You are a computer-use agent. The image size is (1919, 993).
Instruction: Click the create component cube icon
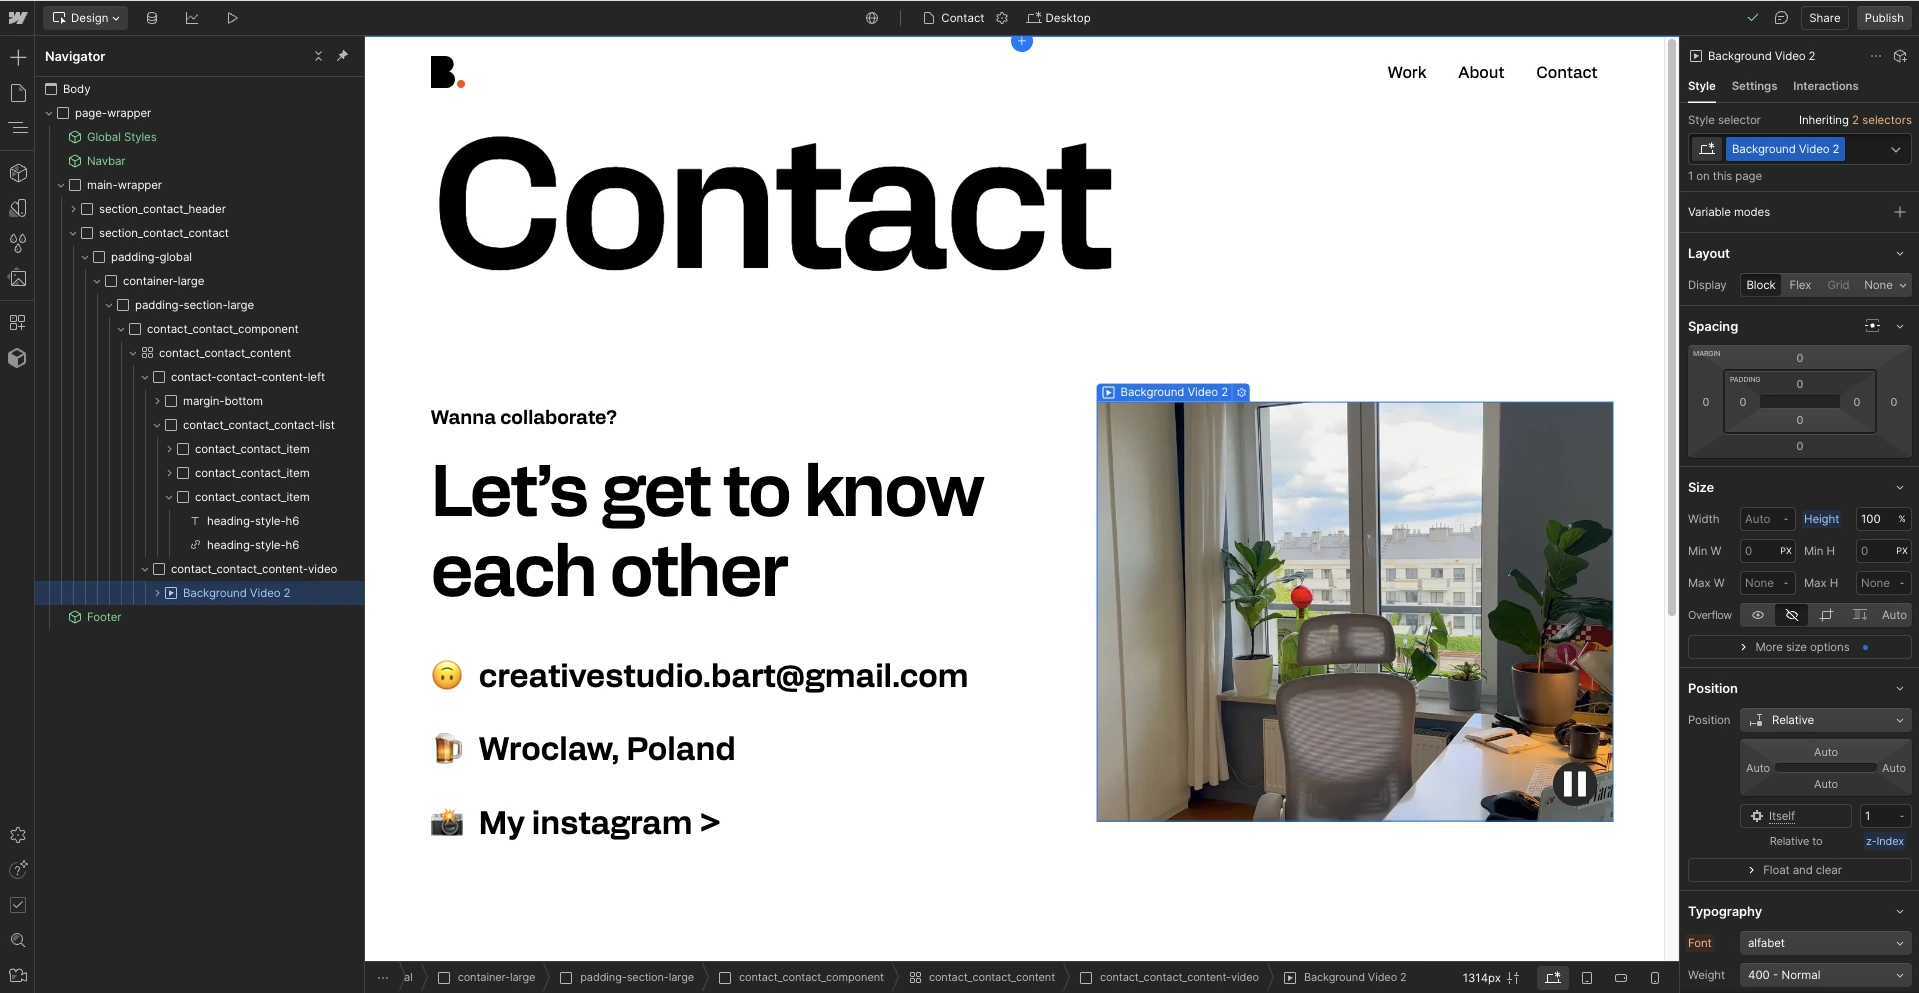click(1900, 56)
